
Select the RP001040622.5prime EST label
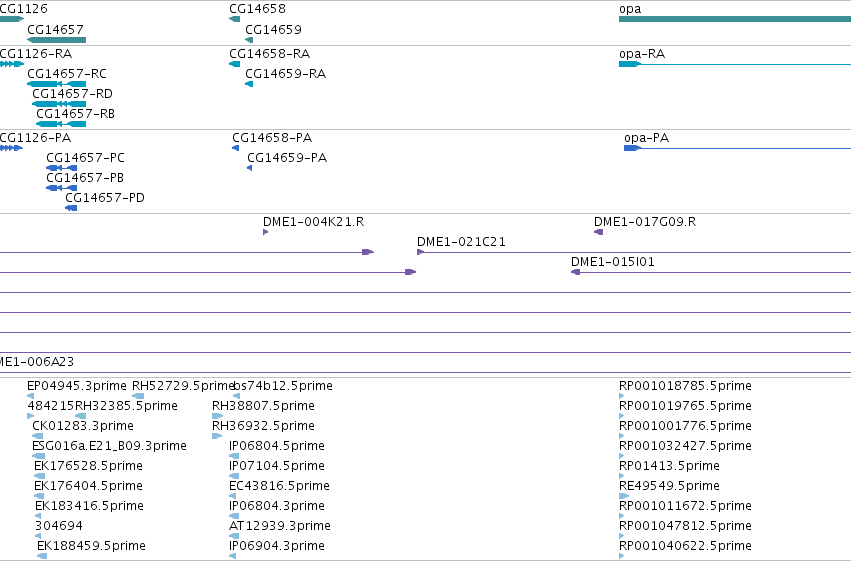click(685, 546)
